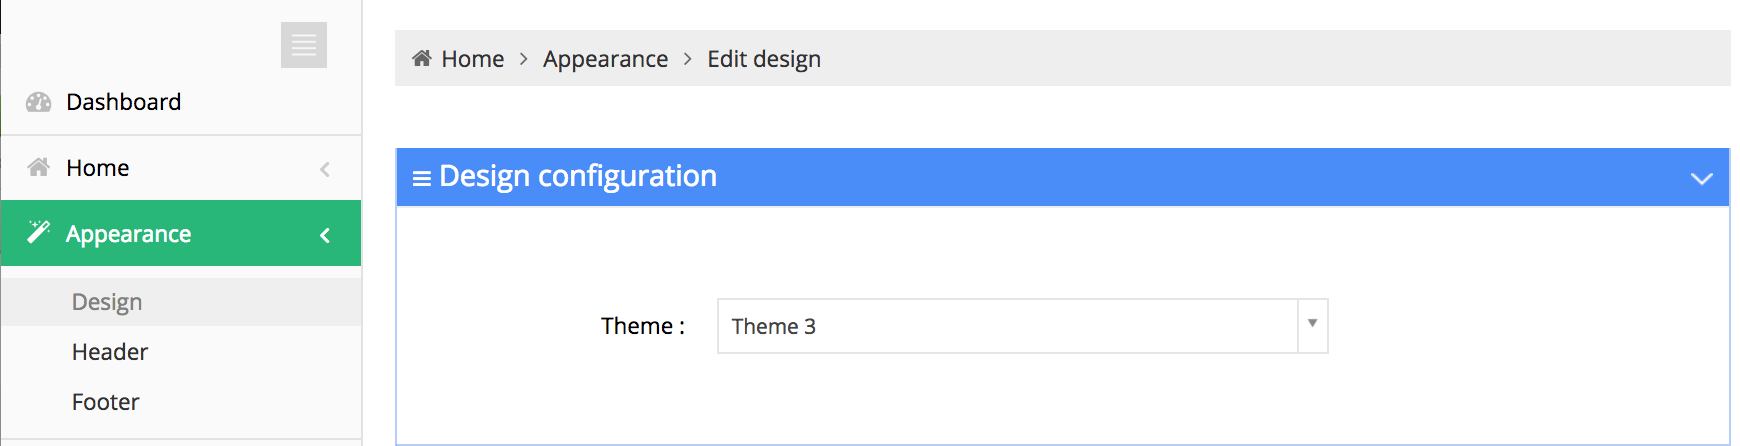Screen dimensions: 1740x446
Task: Open the Design submenu item
Action: pos(107,302)
